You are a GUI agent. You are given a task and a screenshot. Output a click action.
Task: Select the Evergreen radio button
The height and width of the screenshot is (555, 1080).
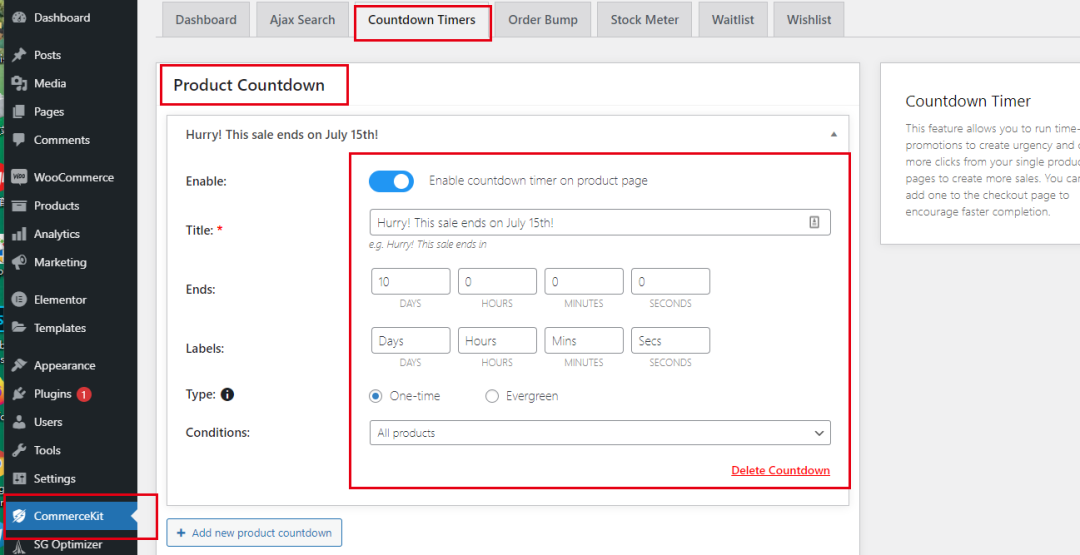pyautogui.click(x=492, y=396)
